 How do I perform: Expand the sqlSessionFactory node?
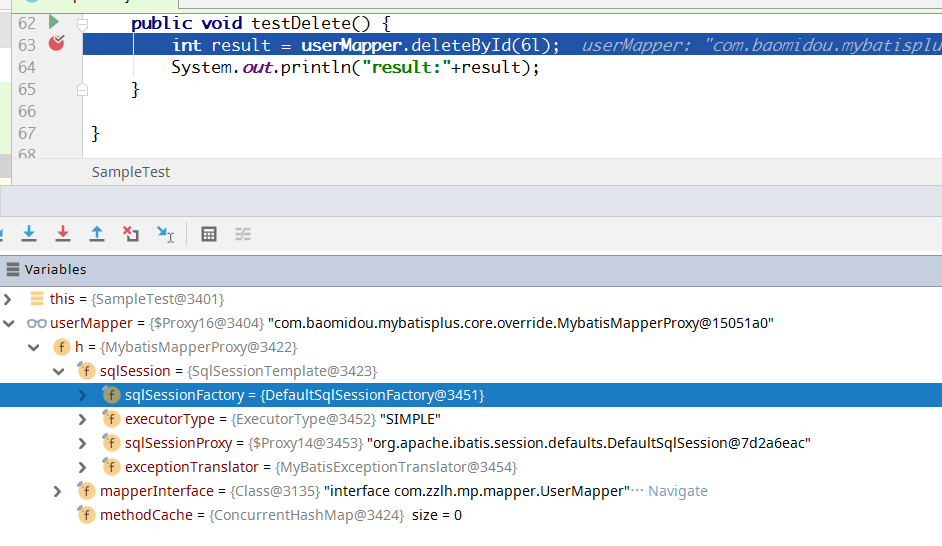pos(82,395)
